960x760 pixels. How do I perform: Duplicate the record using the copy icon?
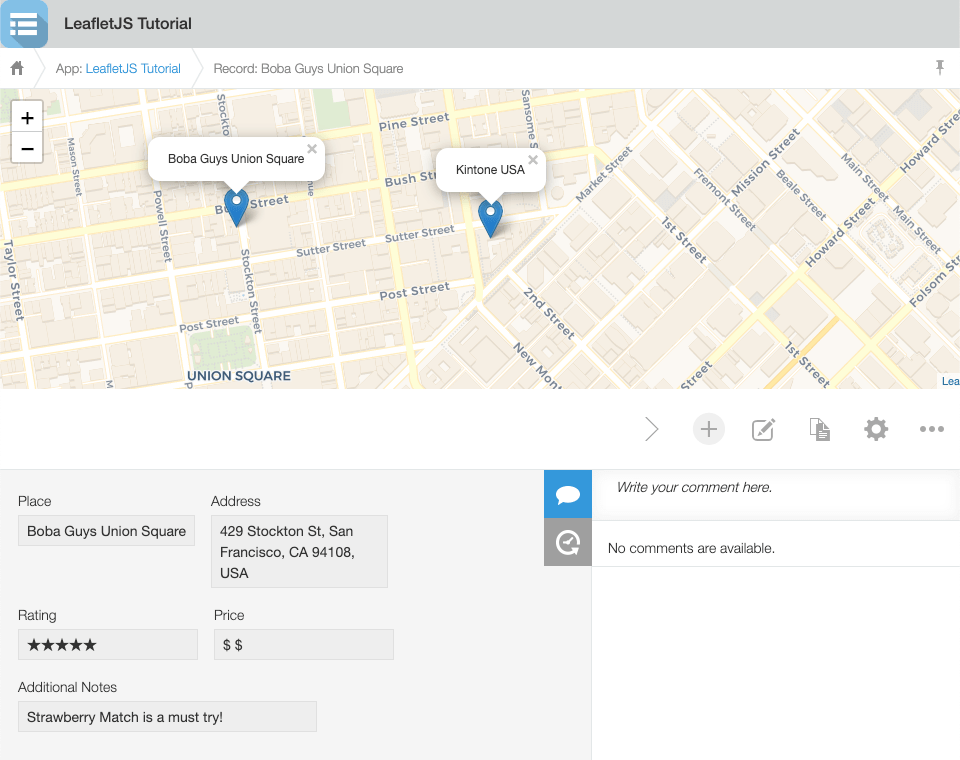coord(820,428)
